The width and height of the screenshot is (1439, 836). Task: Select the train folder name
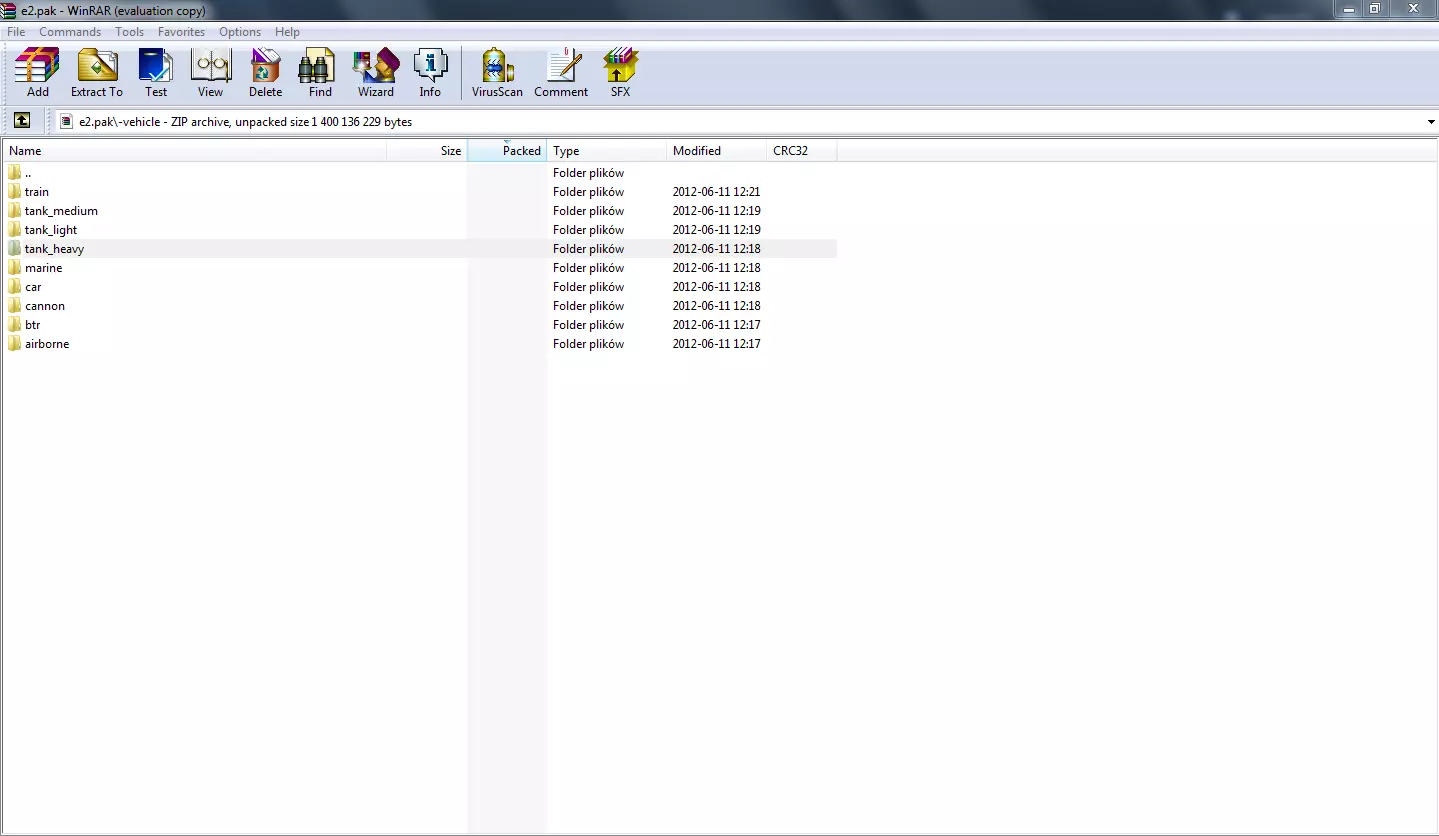click(37, 192)
